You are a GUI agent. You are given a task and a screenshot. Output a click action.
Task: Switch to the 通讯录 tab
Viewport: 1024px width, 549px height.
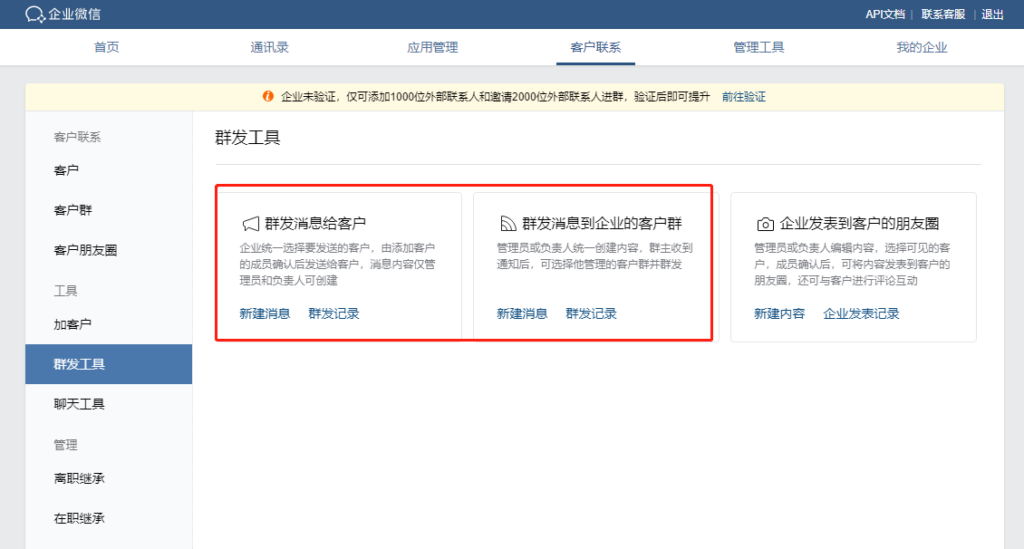click(x=269, y=48)
